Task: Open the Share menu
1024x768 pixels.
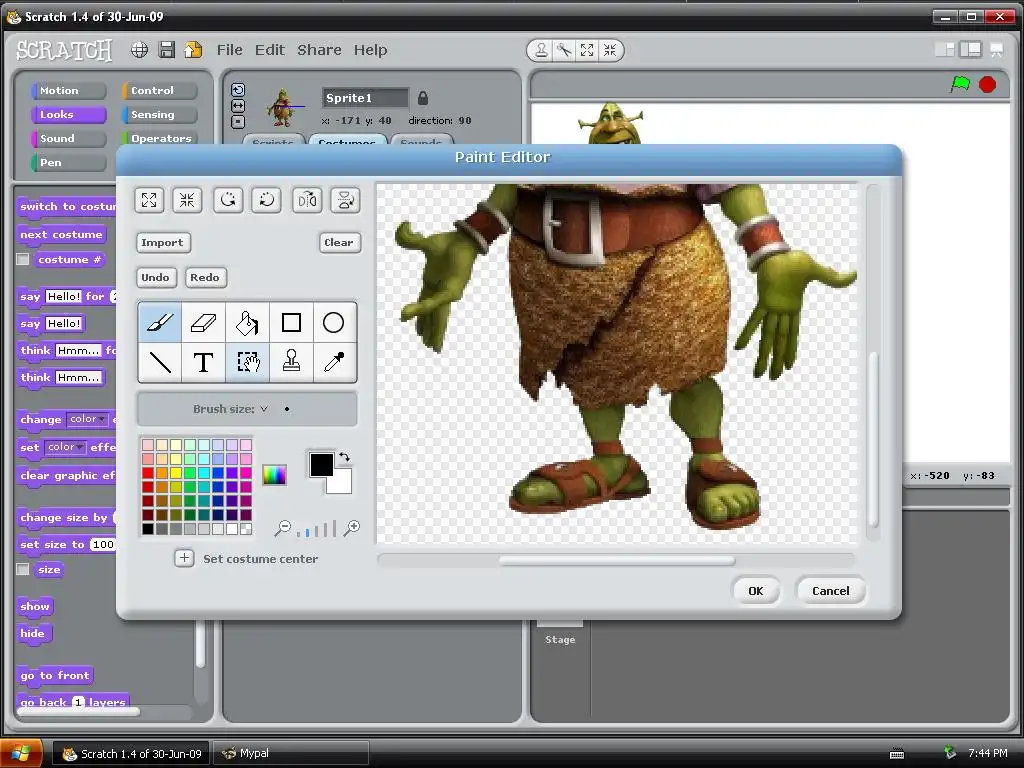Action: coord(319,50)
